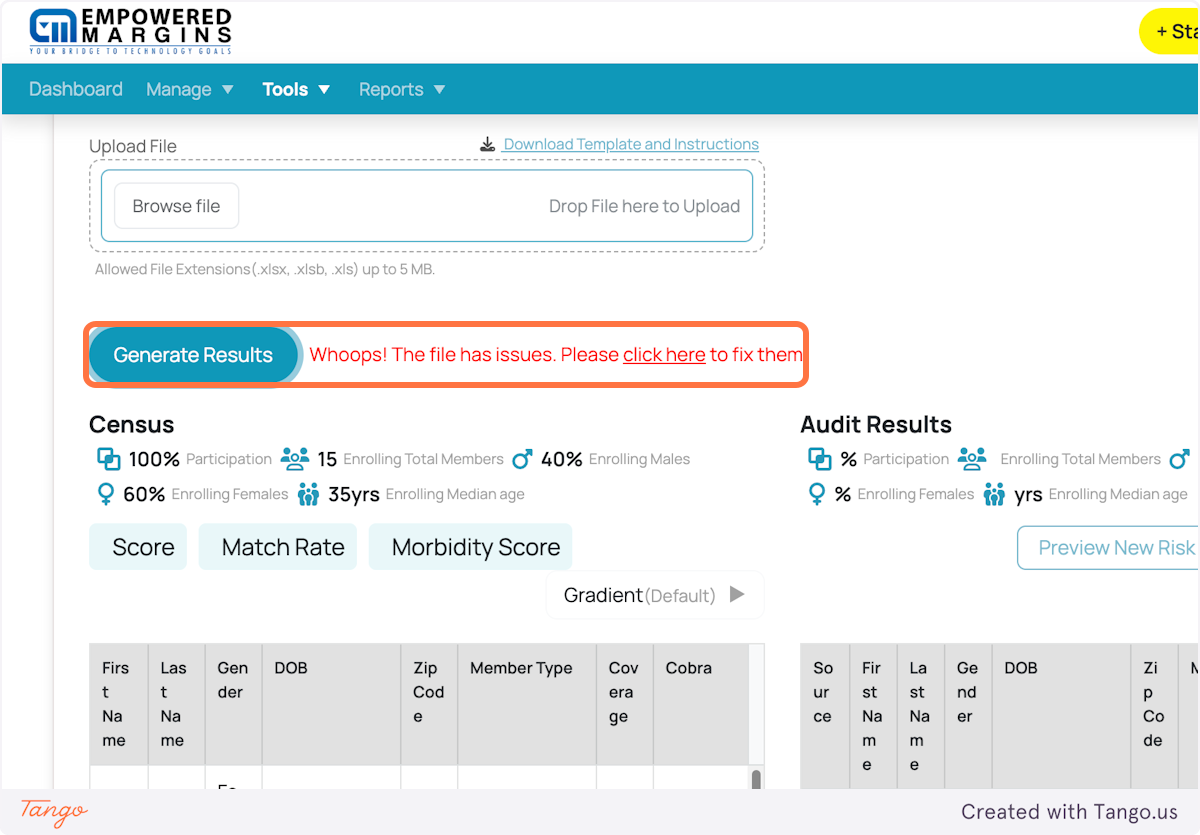Click Browse file to upload a spreadsheet
1200x835 pixels.
[176, 205]
